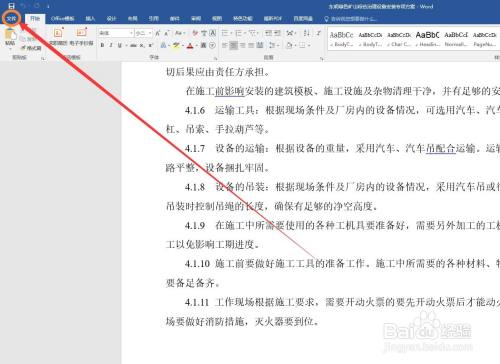Click the Bullets list icon
Image resolution: width=500 pixels, height=364 pixels.
point(226,33)
